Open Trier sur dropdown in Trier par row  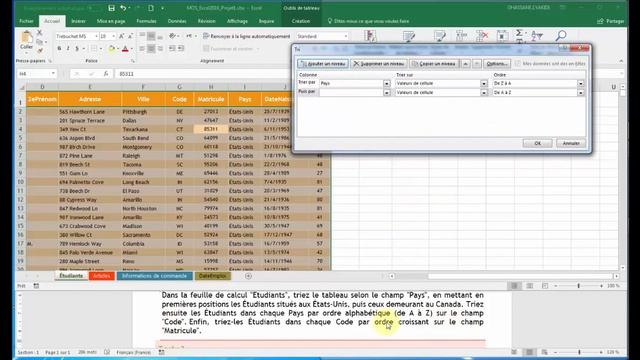point(484,83)
